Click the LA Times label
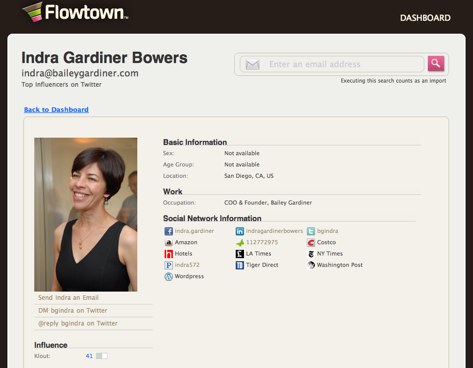The width and height of the screenshot is (473, 368). click(x=259, y=254)
